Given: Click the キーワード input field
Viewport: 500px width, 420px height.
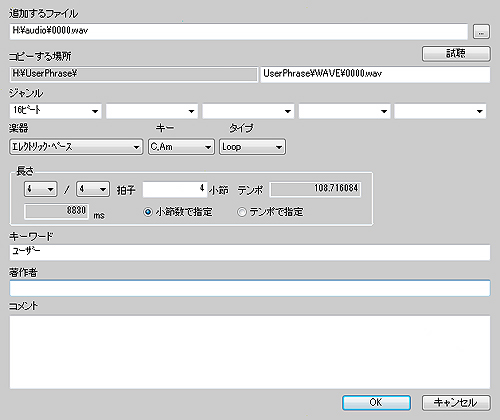Looking at the screenshot, I should (250, 252).
